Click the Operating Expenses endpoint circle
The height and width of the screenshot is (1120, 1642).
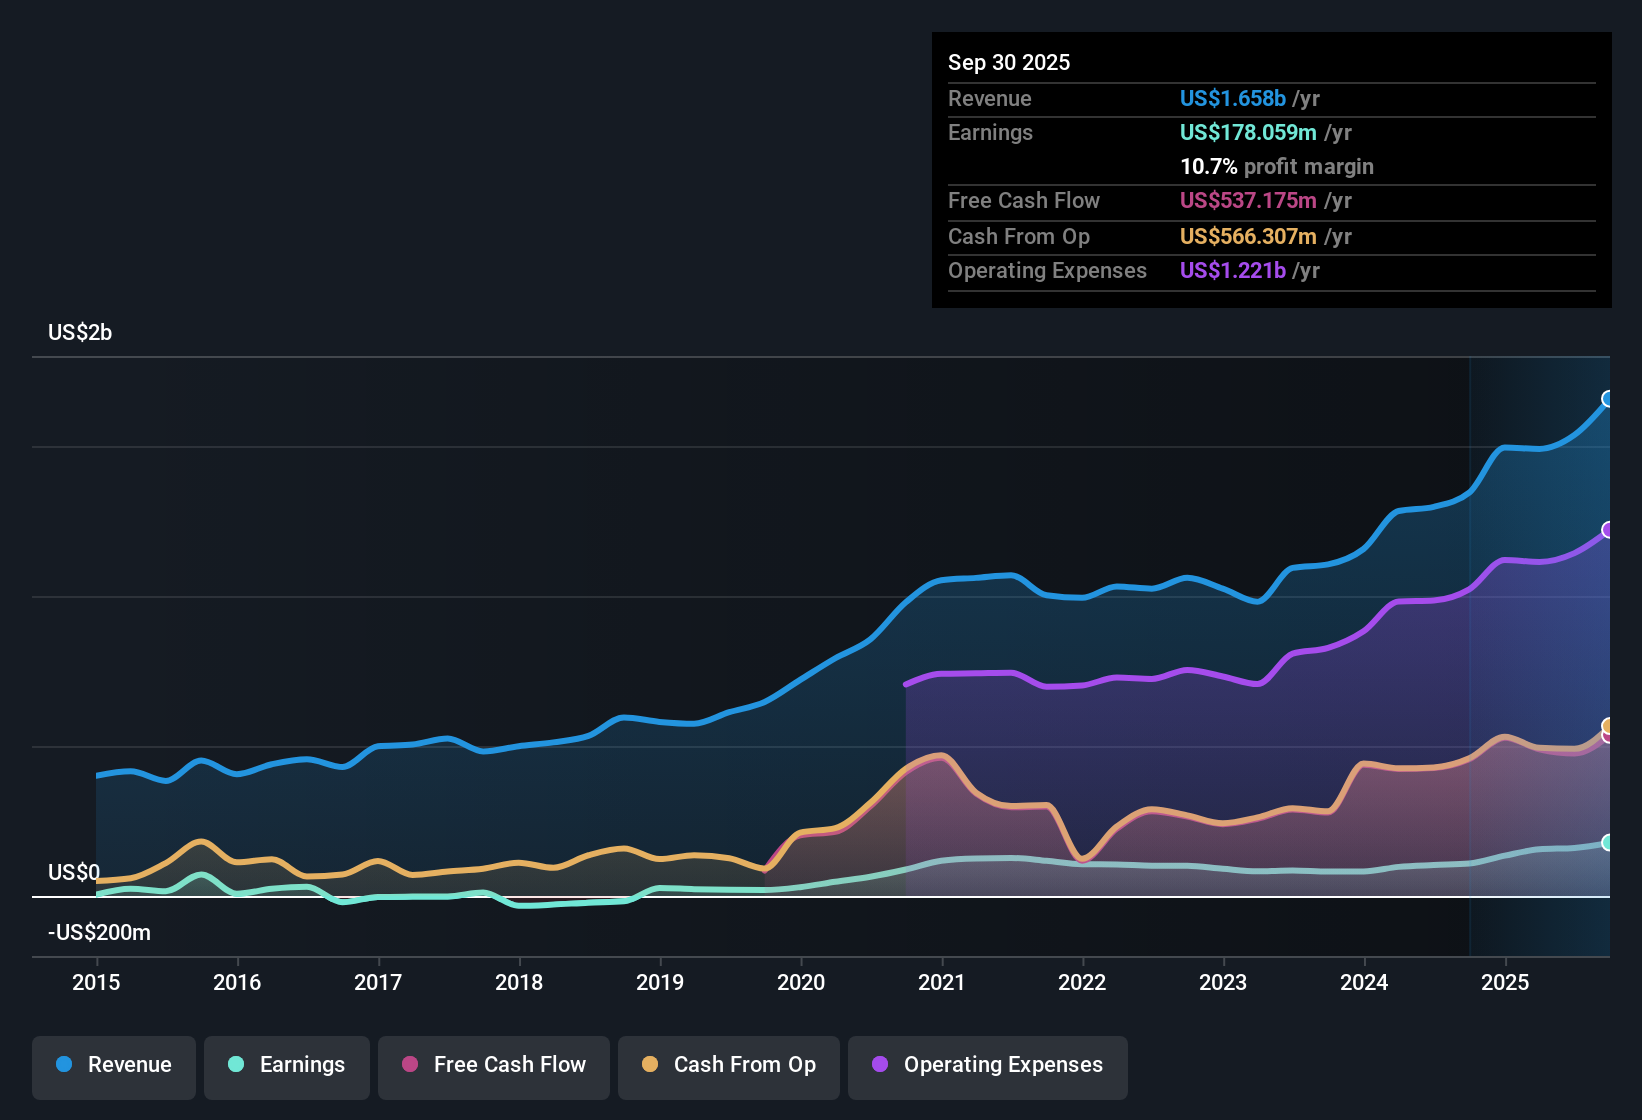pyautogui.click(x=1608, y=530)
